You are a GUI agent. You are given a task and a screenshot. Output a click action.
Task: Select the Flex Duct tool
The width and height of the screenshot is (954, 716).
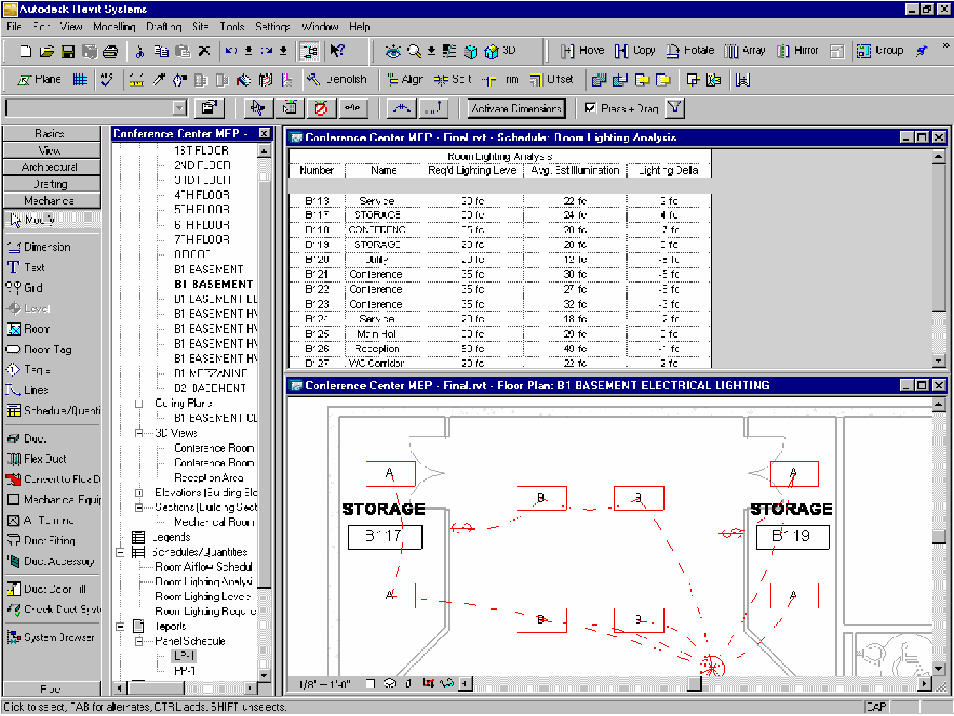coord(37,459)
